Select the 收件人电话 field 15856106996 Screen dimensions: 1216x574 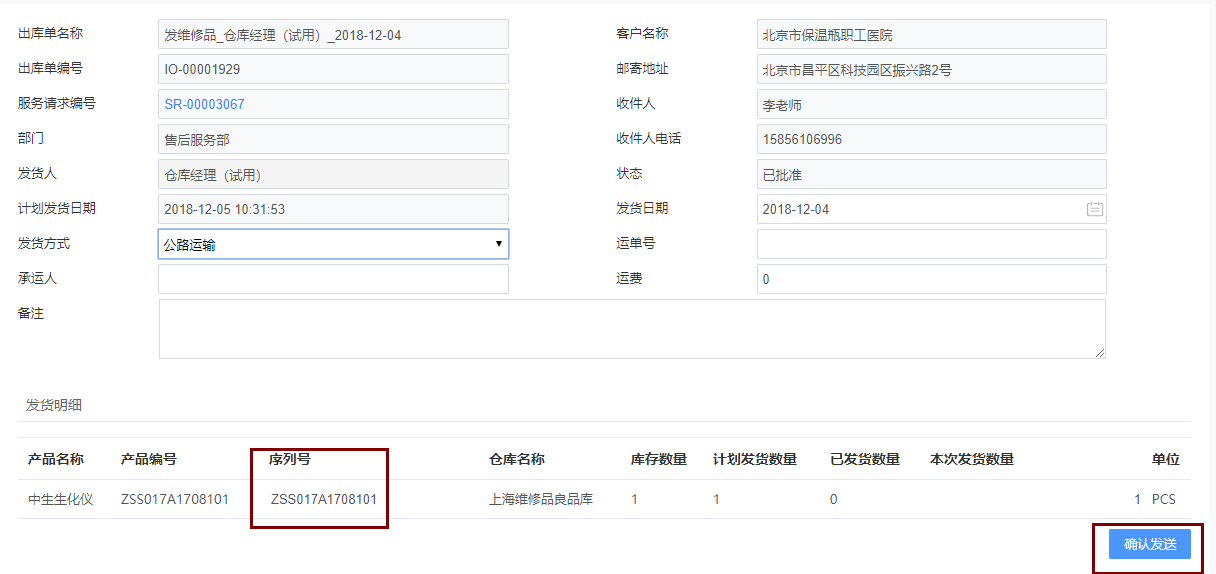click(x=931, y=139)
